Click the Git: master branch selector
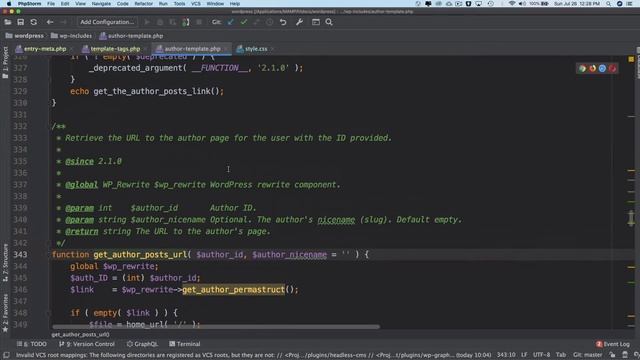The height and width of the screenshot is (360, 640). (x=587, y=355)
